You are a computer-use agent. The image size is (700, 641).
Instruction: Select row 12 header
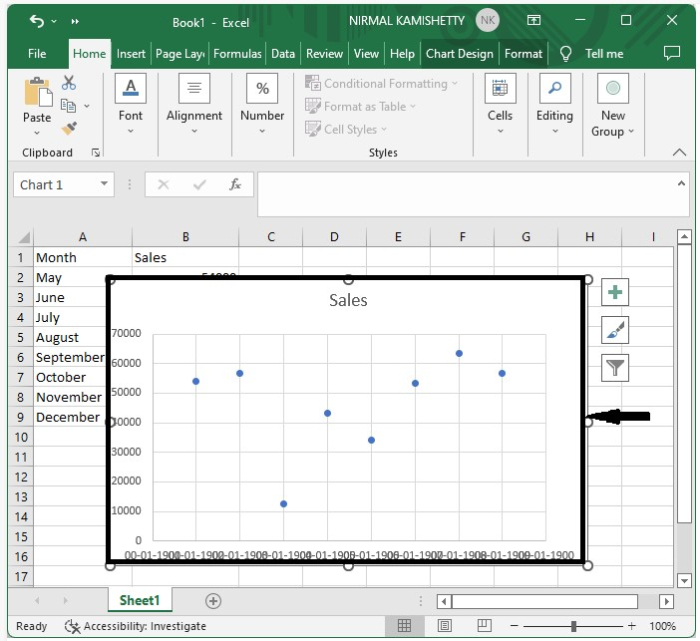point(21,477)
